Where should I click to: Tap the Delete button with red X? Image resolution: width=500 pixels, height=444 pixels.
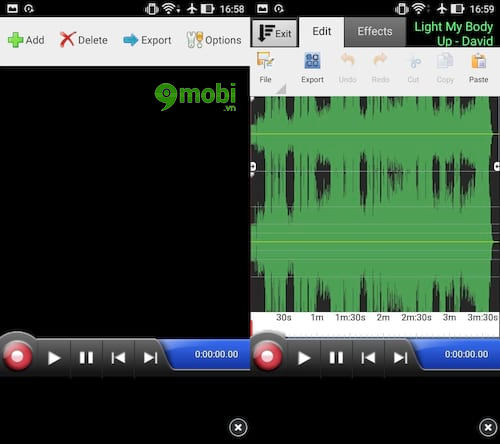click(x=84, y=40)
